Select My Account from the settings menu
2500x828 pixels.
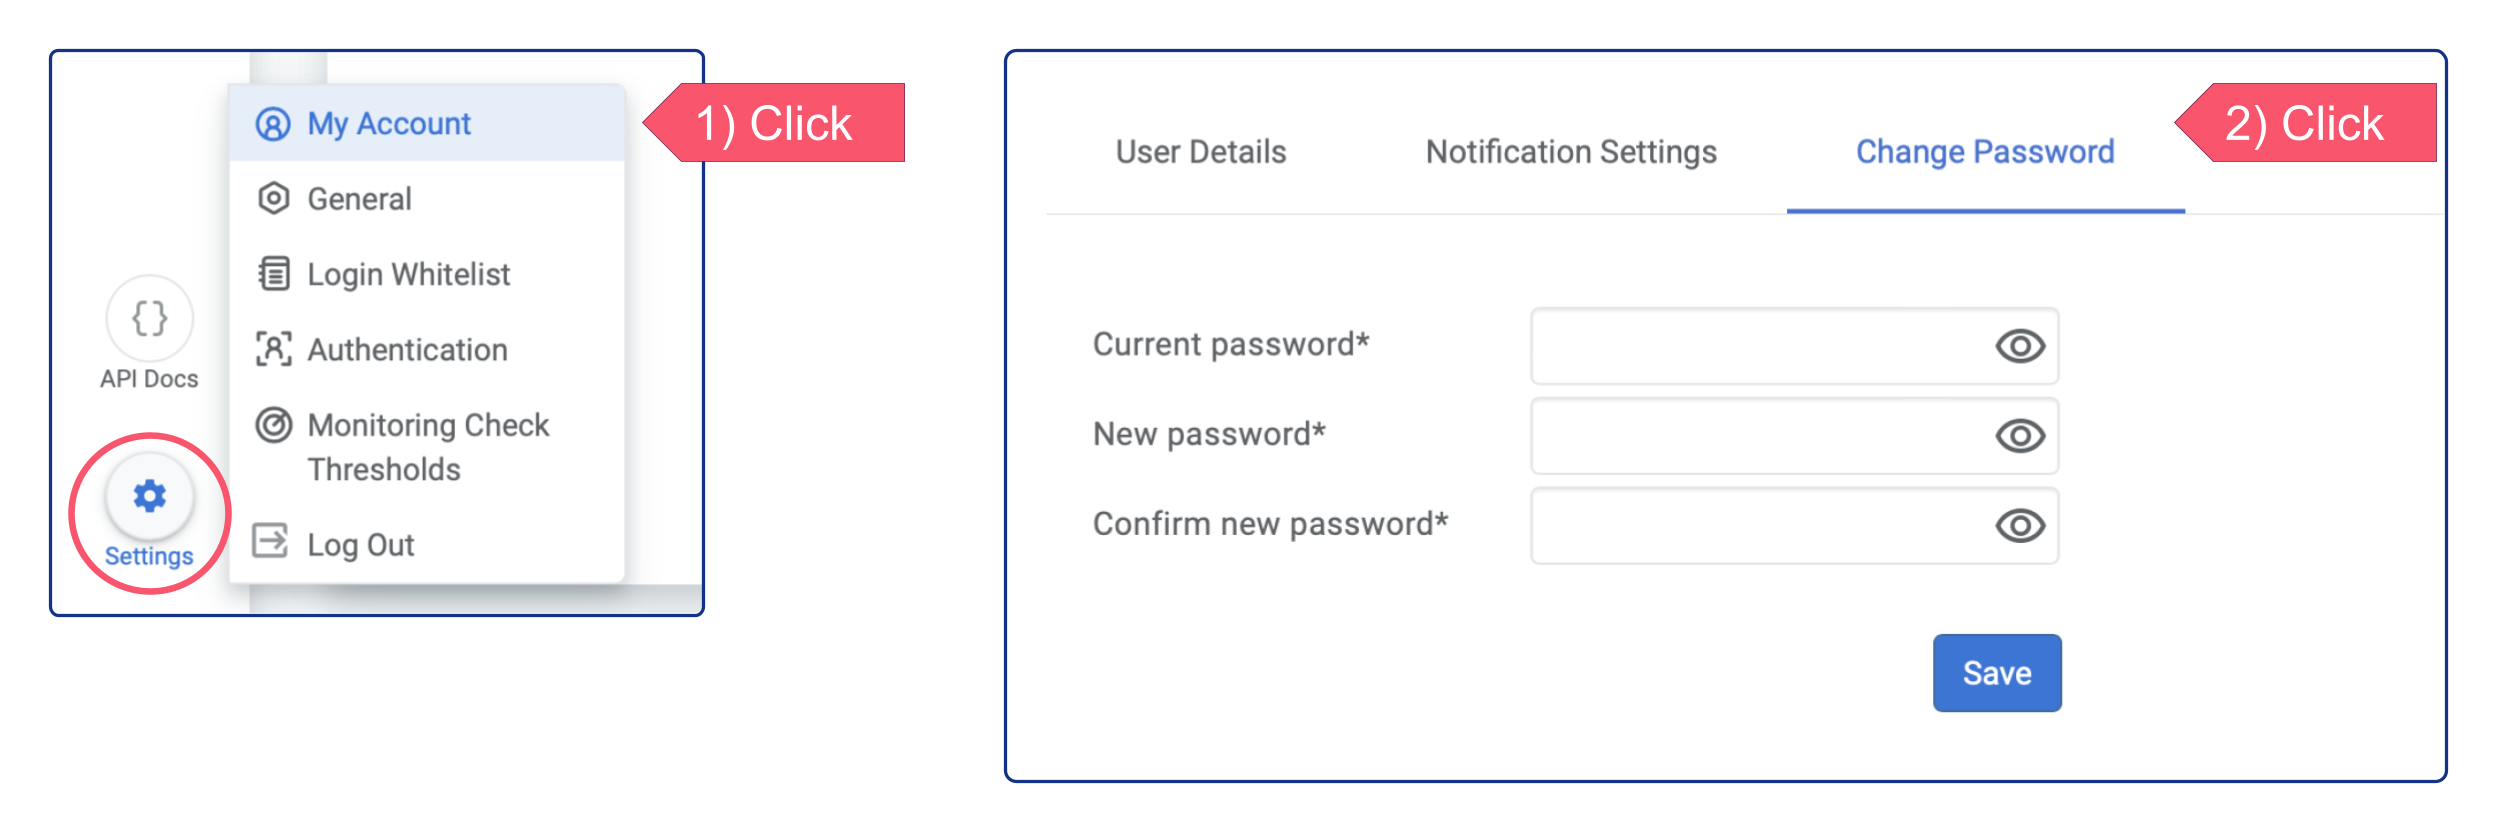point(388,124)
